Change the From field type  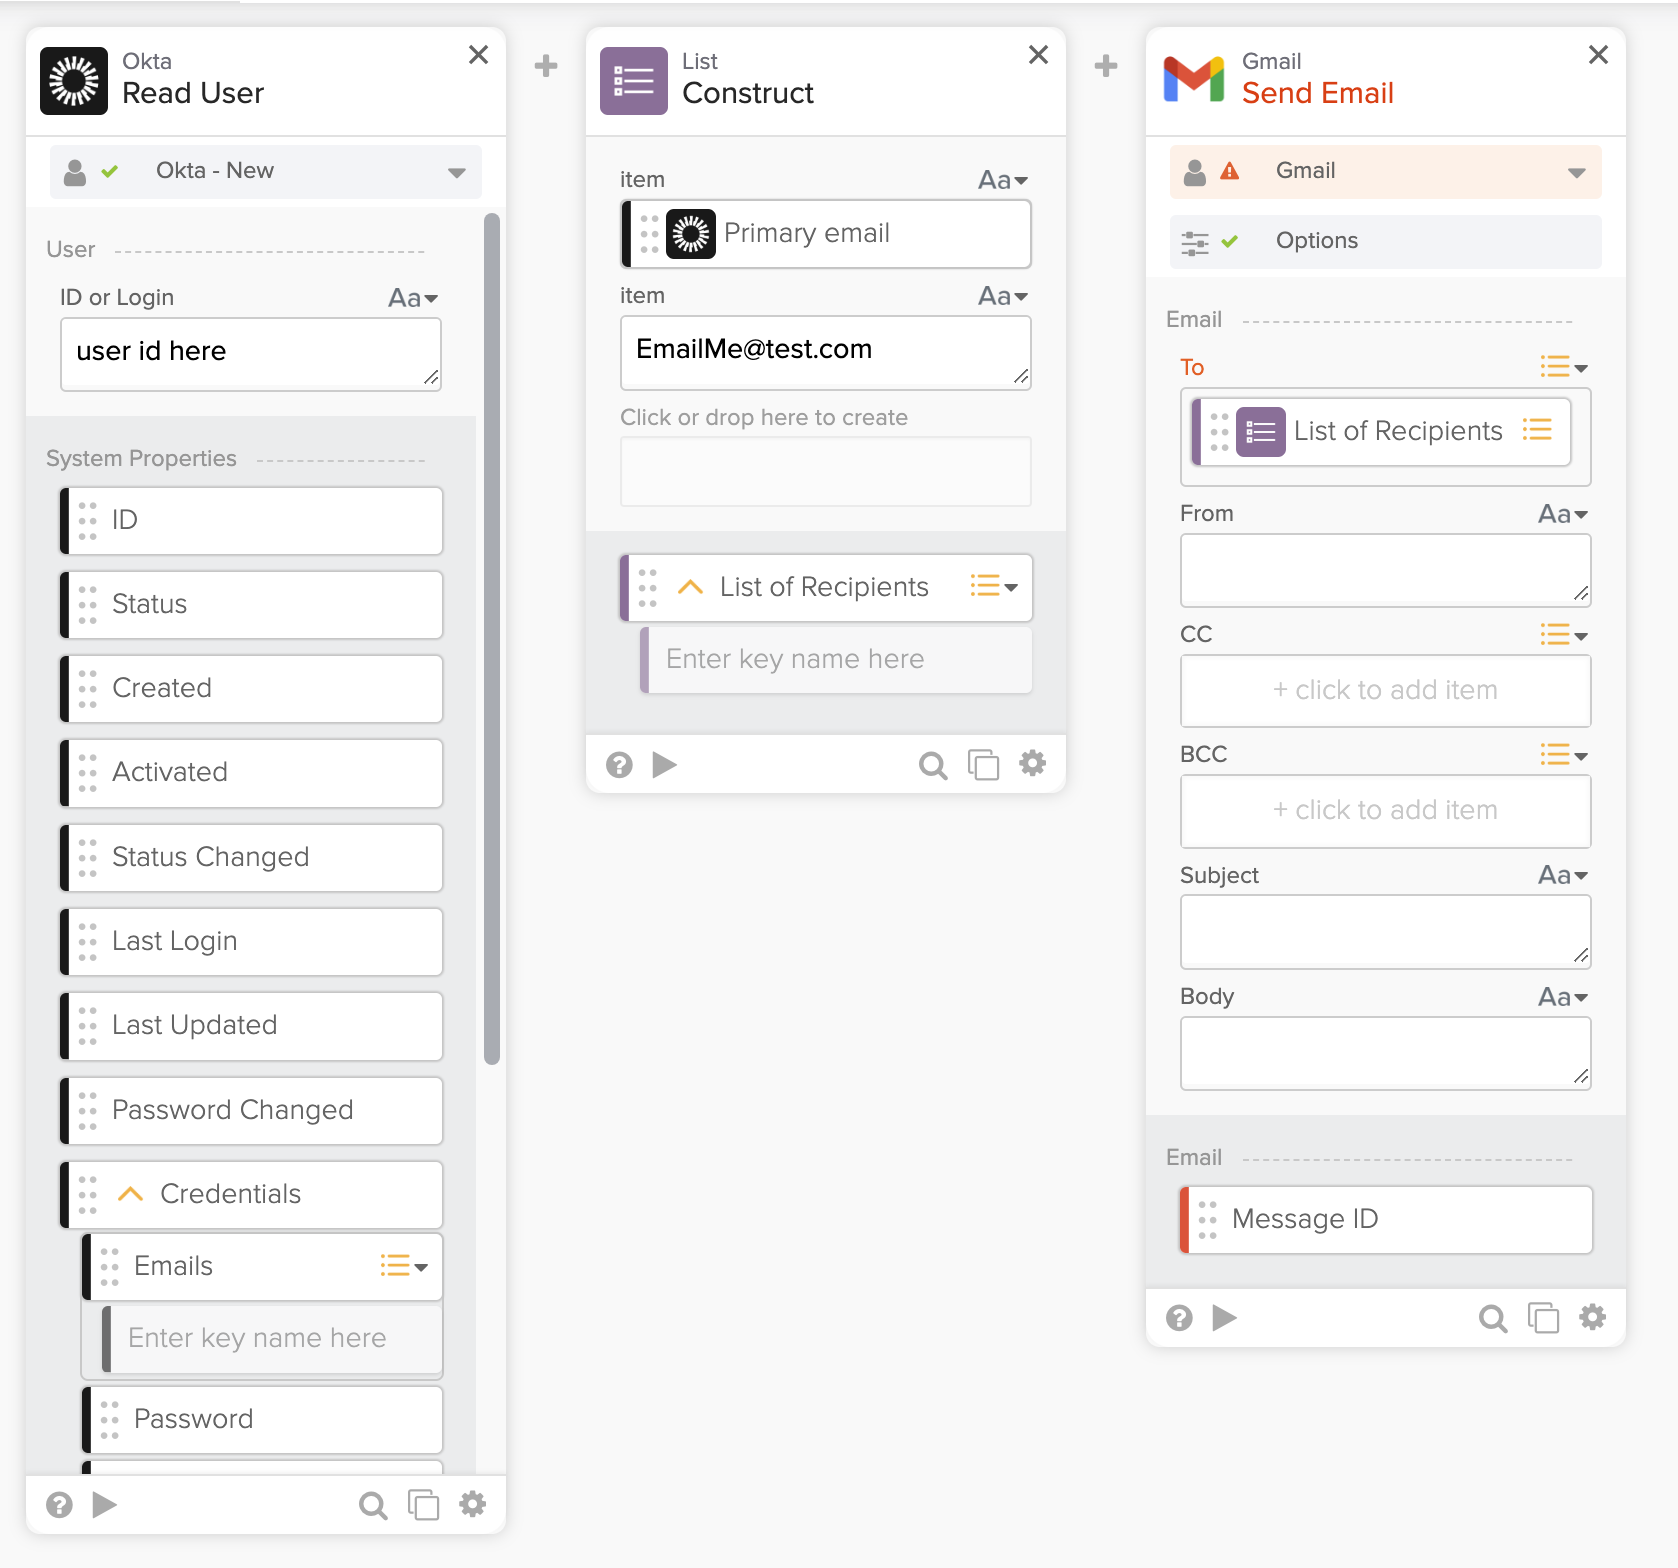coord(1563,514)
